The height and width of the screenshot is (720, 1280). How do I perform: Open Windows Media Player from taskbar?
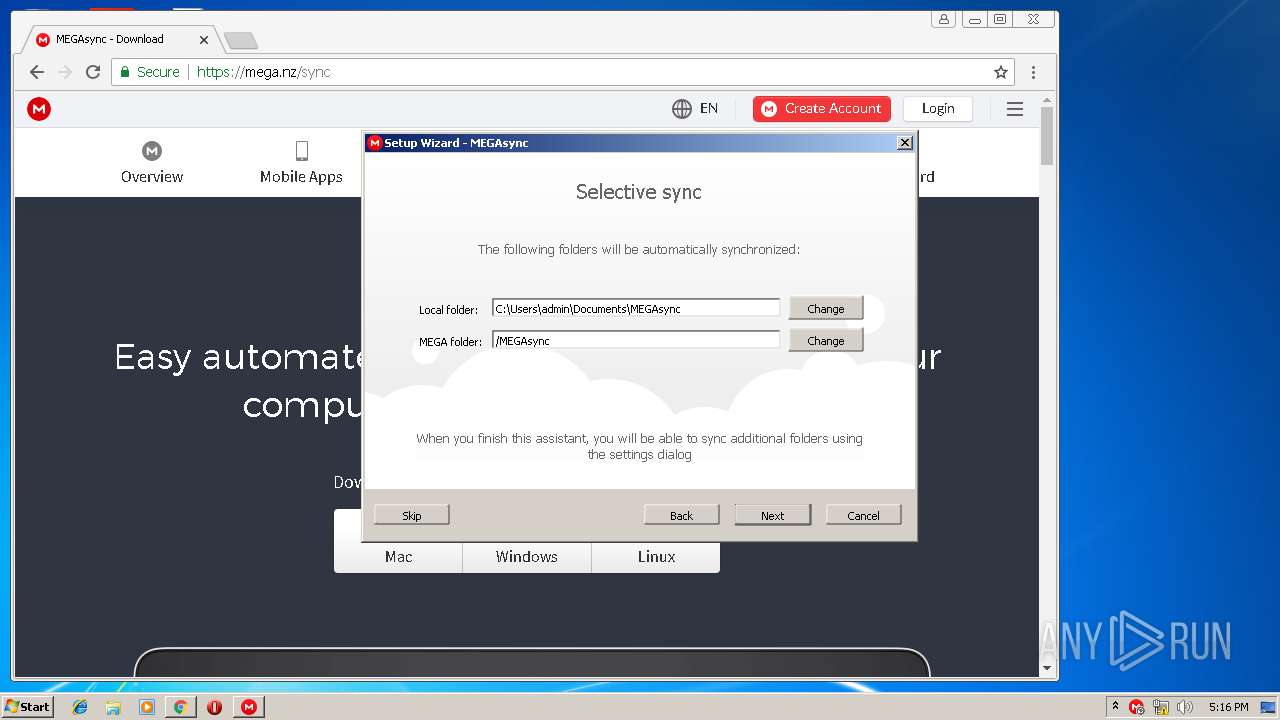coord(147,707)
